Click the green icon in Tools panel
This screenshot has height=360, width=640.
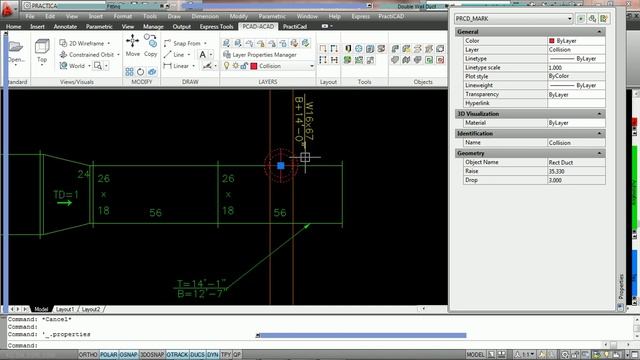tap(347, 60)
